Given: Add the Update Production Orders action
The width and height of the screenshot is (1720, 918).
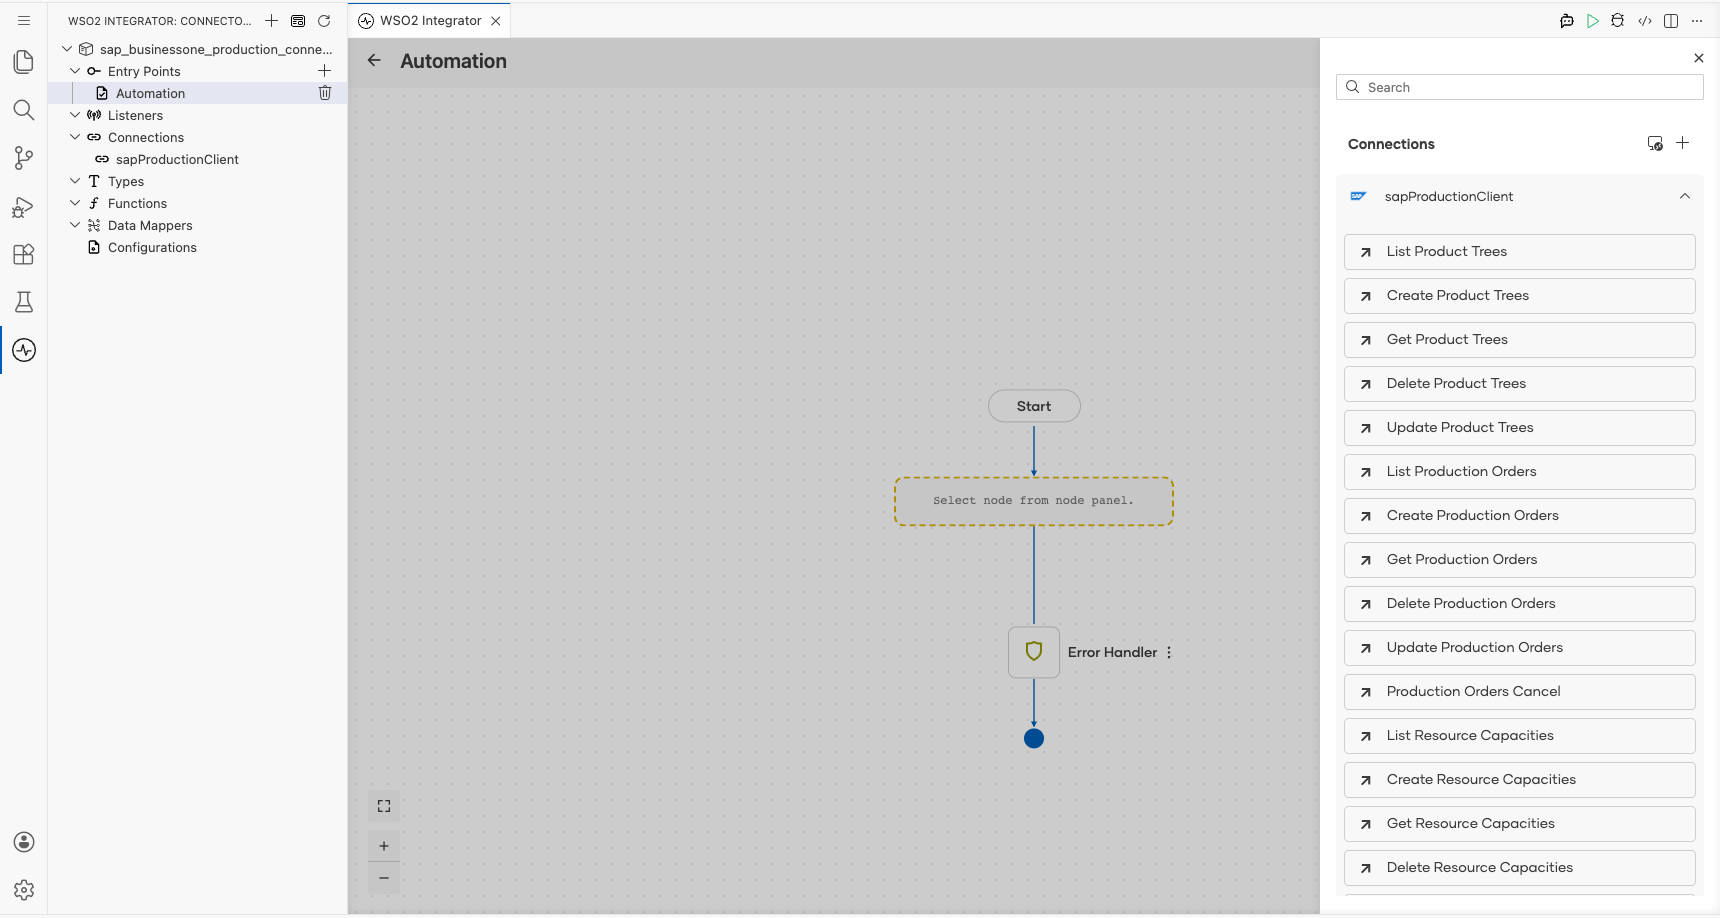Looking at the screenshot, I should (1520, 648).
